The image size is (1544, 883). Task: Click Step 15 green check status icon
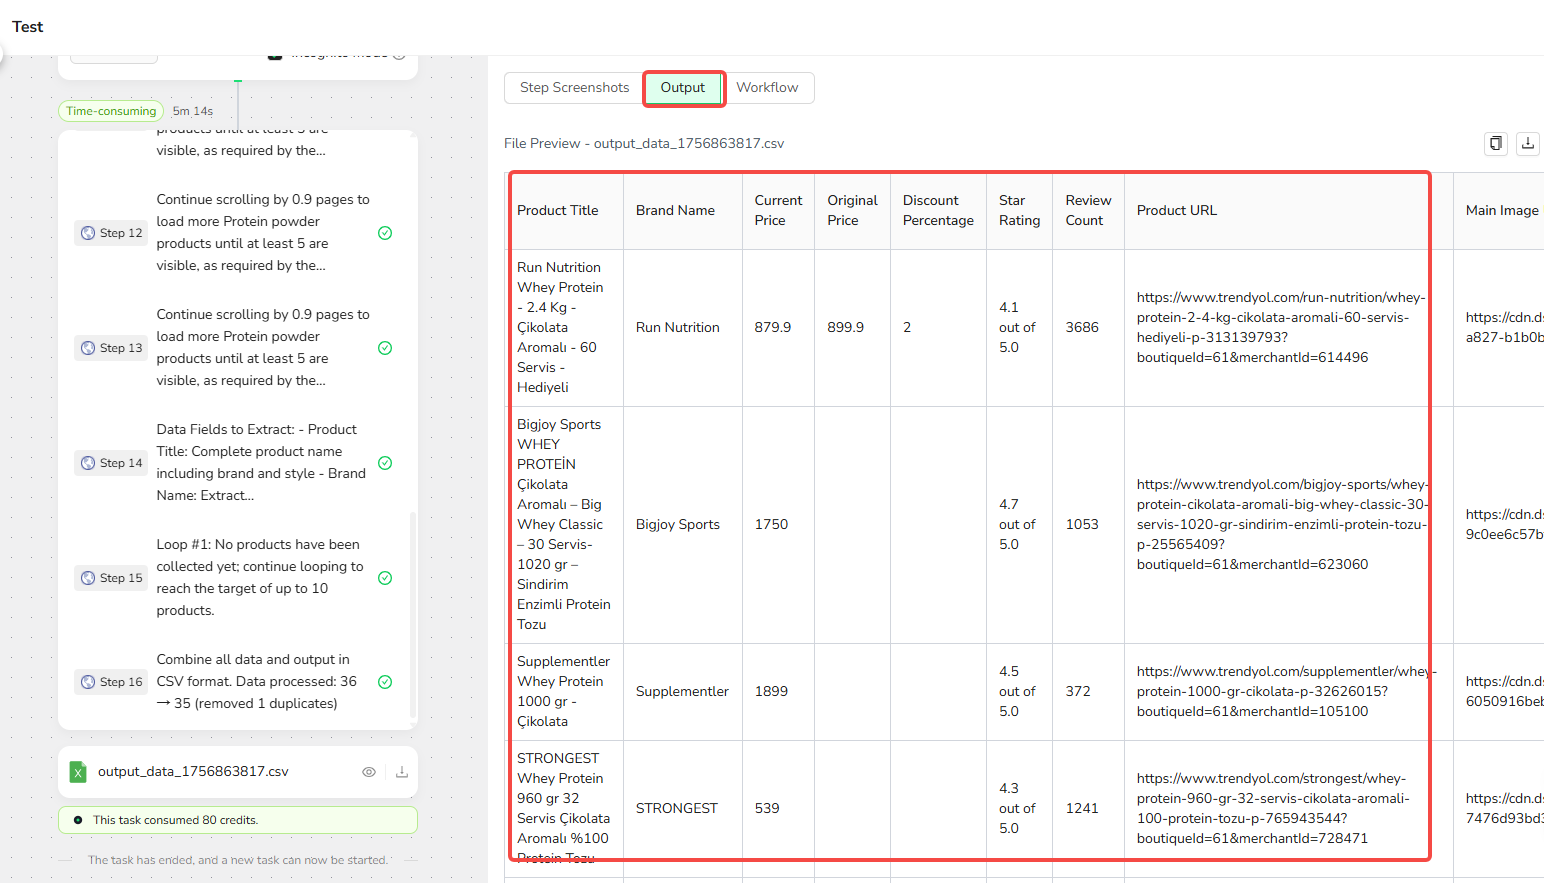tap(385, 578)
